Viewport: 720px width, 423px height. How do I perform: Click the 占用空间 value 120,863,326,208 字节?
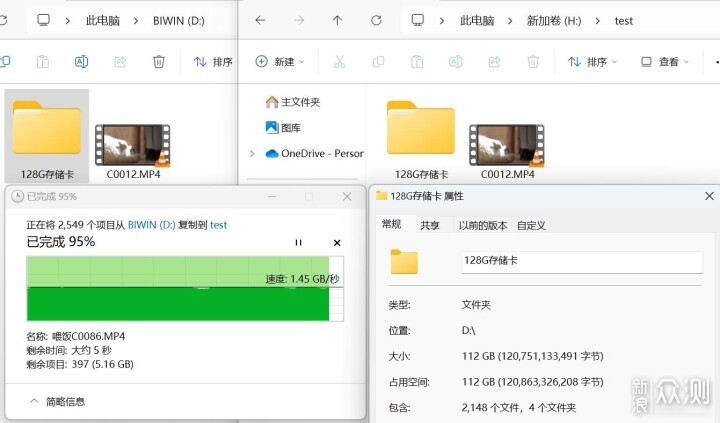(x=533, y=382)
